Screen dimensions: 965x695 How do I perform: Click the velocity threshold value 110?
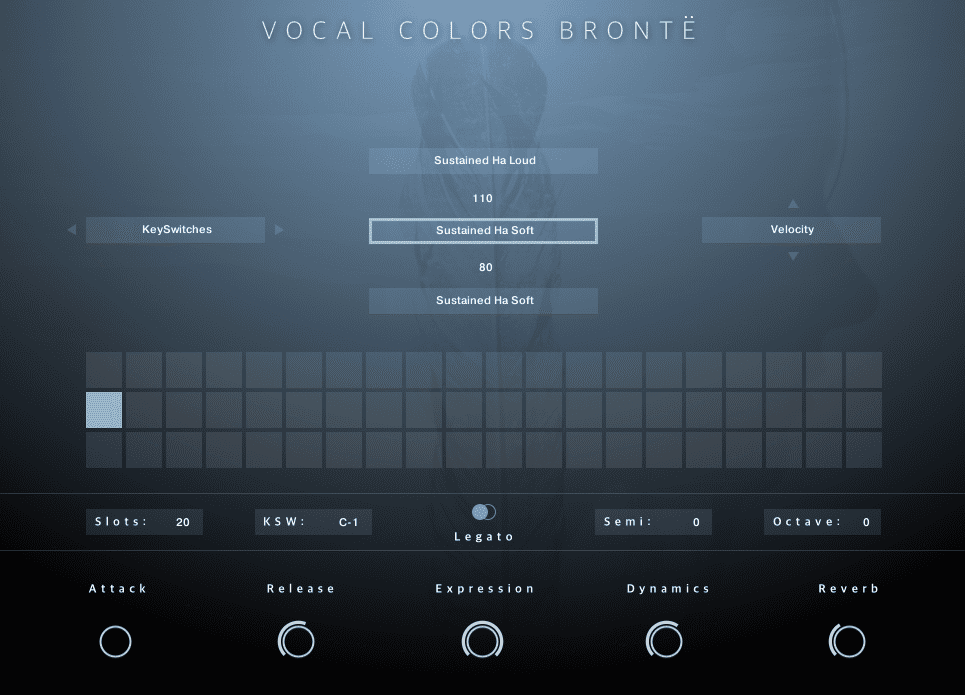(482, 198)
